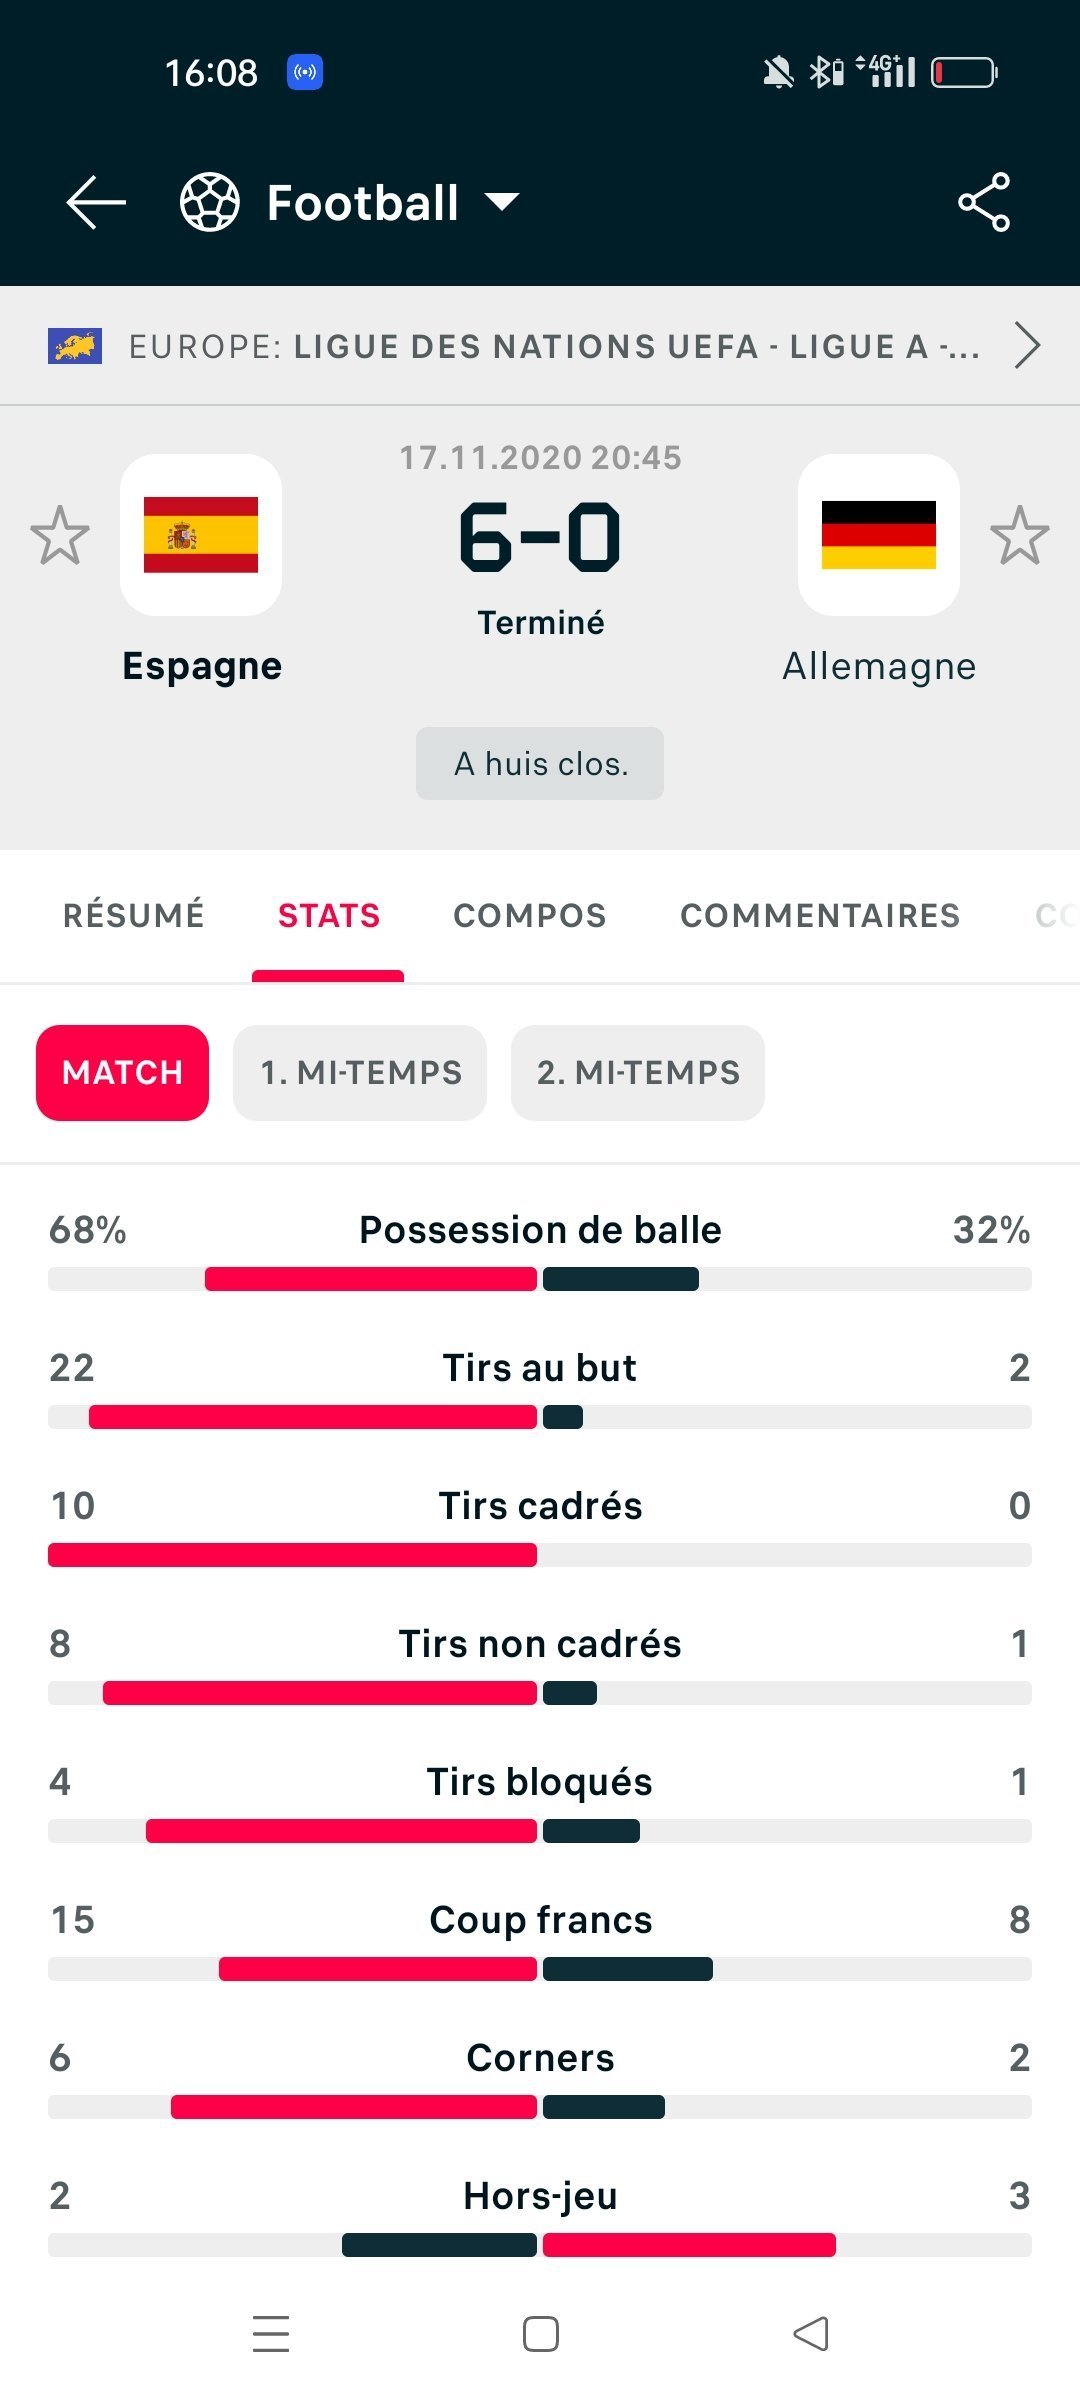Favorite Espagne with the star

click(60, 535)
